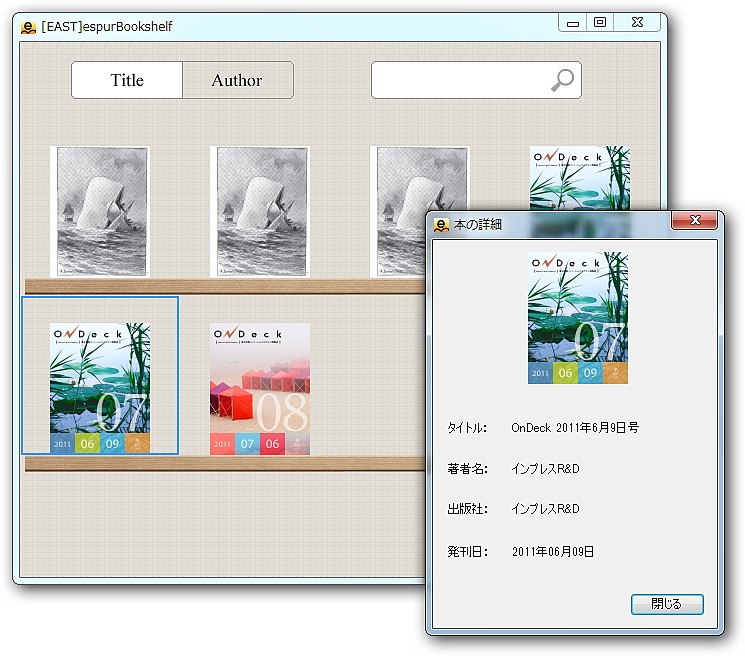
Task: Sort the bookshelf by Author
Action: (x=238, y=80)
